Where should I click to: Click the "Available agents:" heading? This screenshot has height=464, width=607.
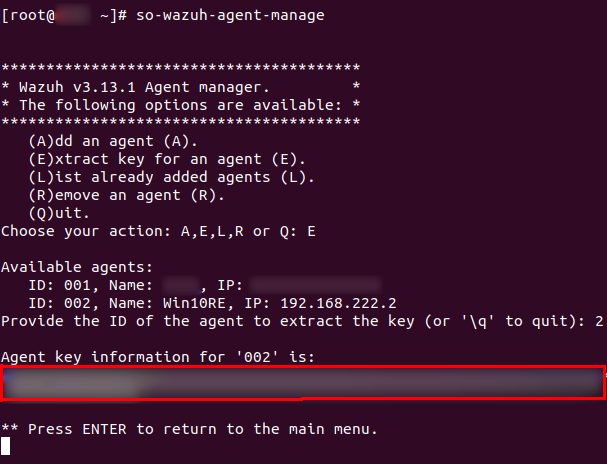[x=77, y=267]
